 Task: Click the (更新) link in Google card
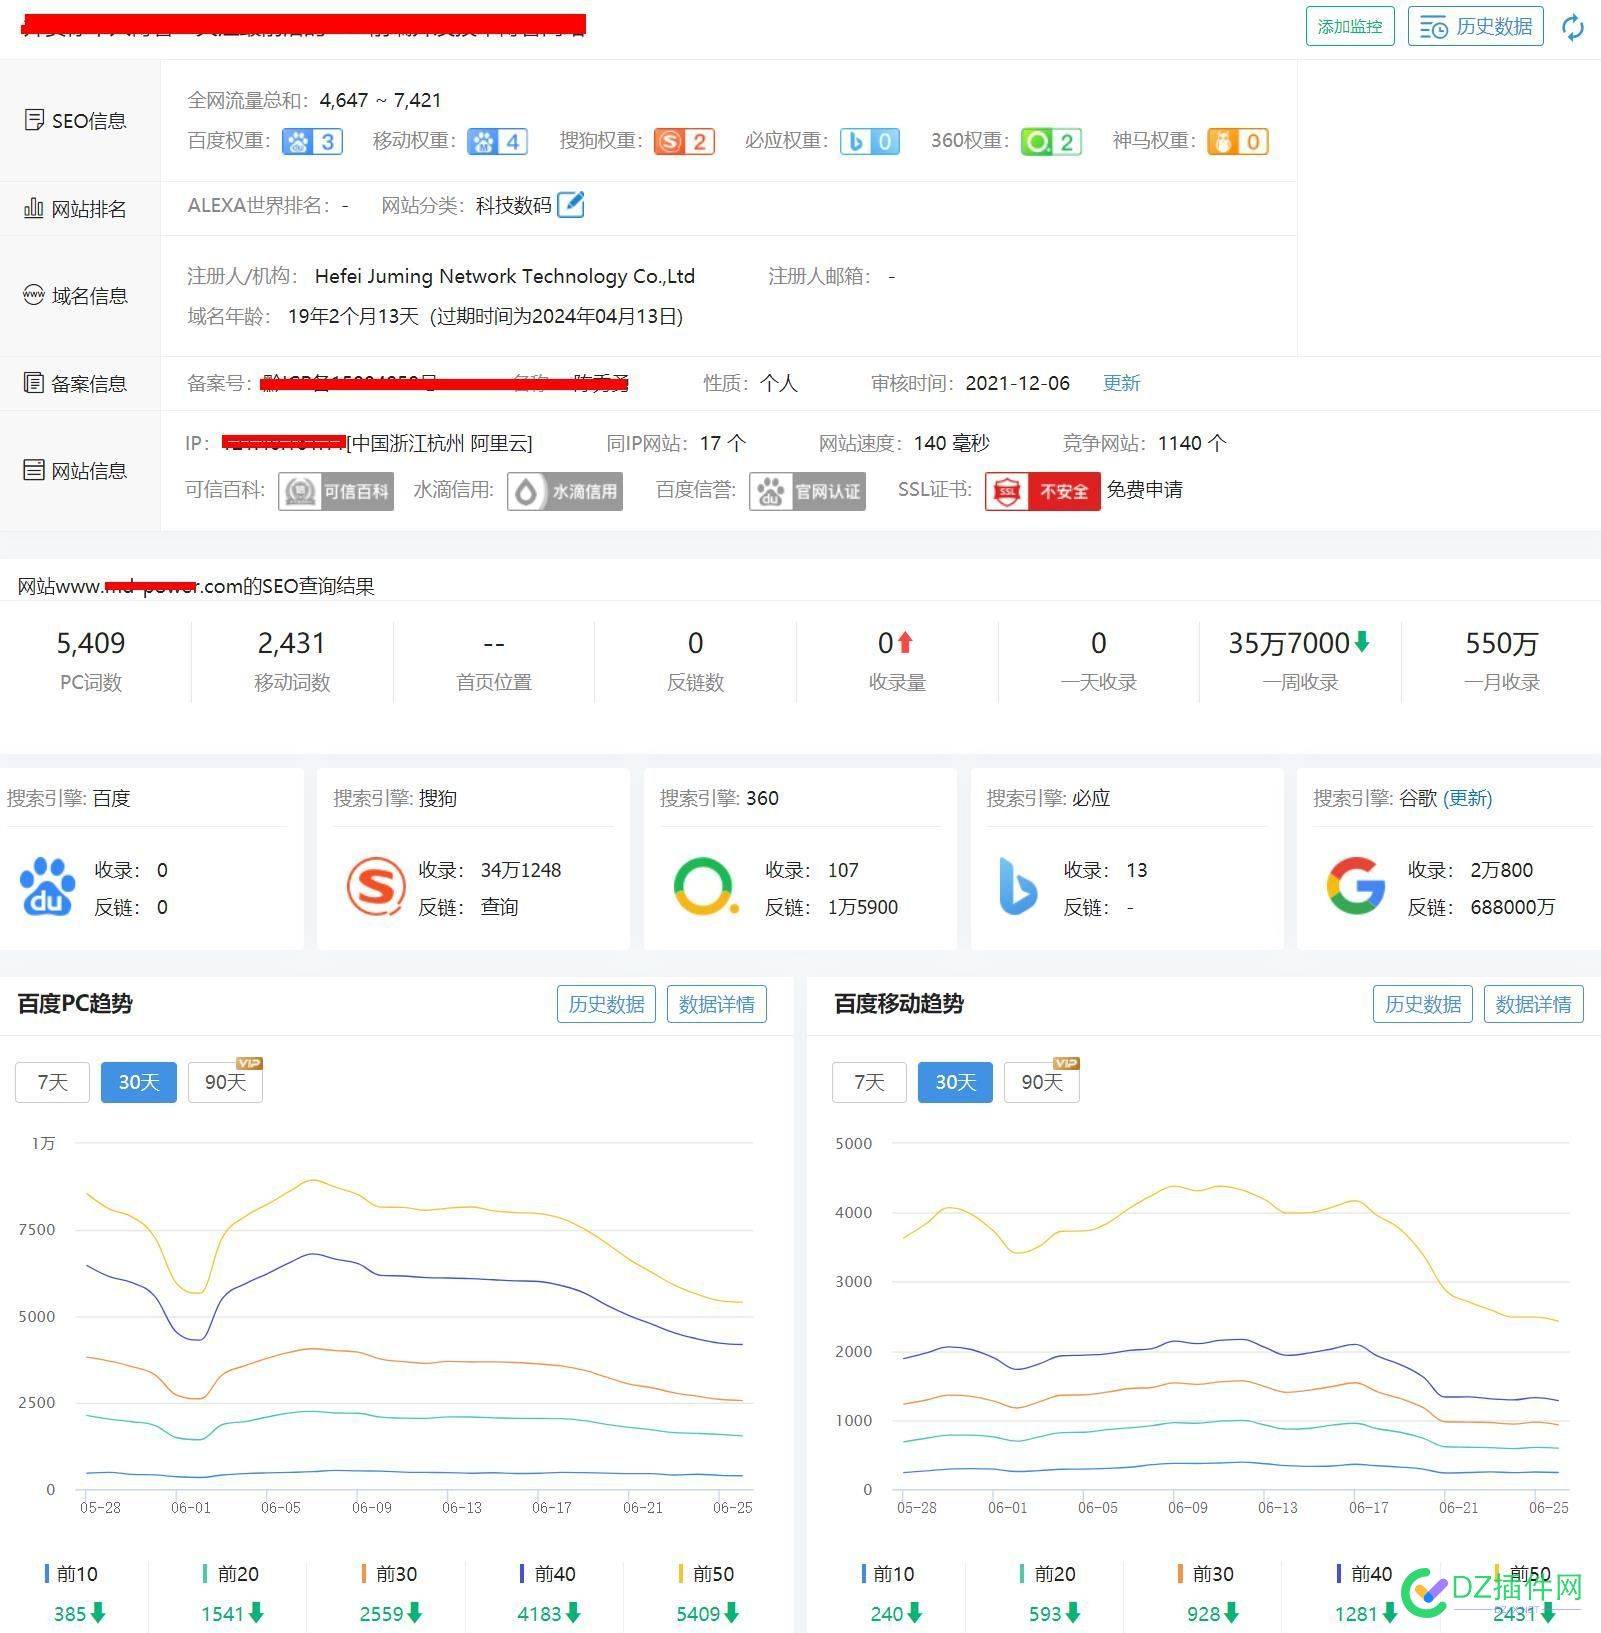(x=1467, y=798)
